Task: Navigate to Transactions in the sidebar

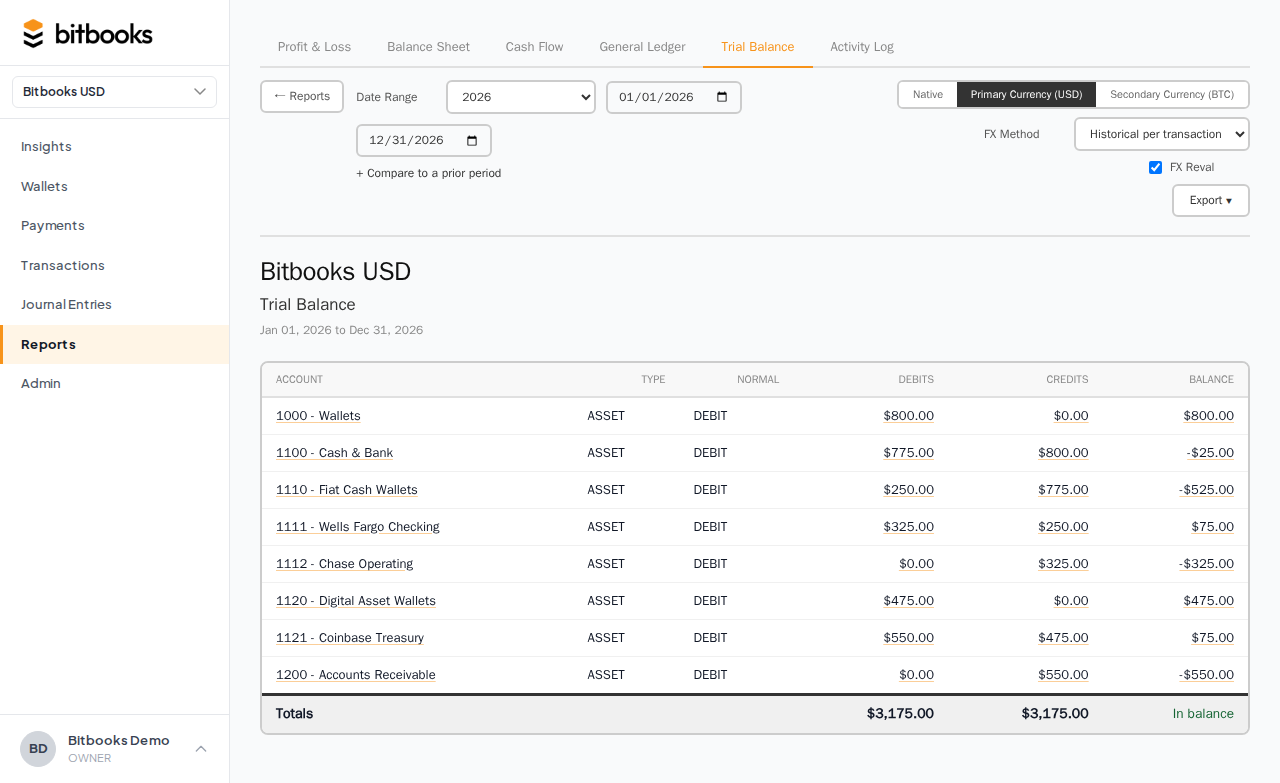Action: 115,265
